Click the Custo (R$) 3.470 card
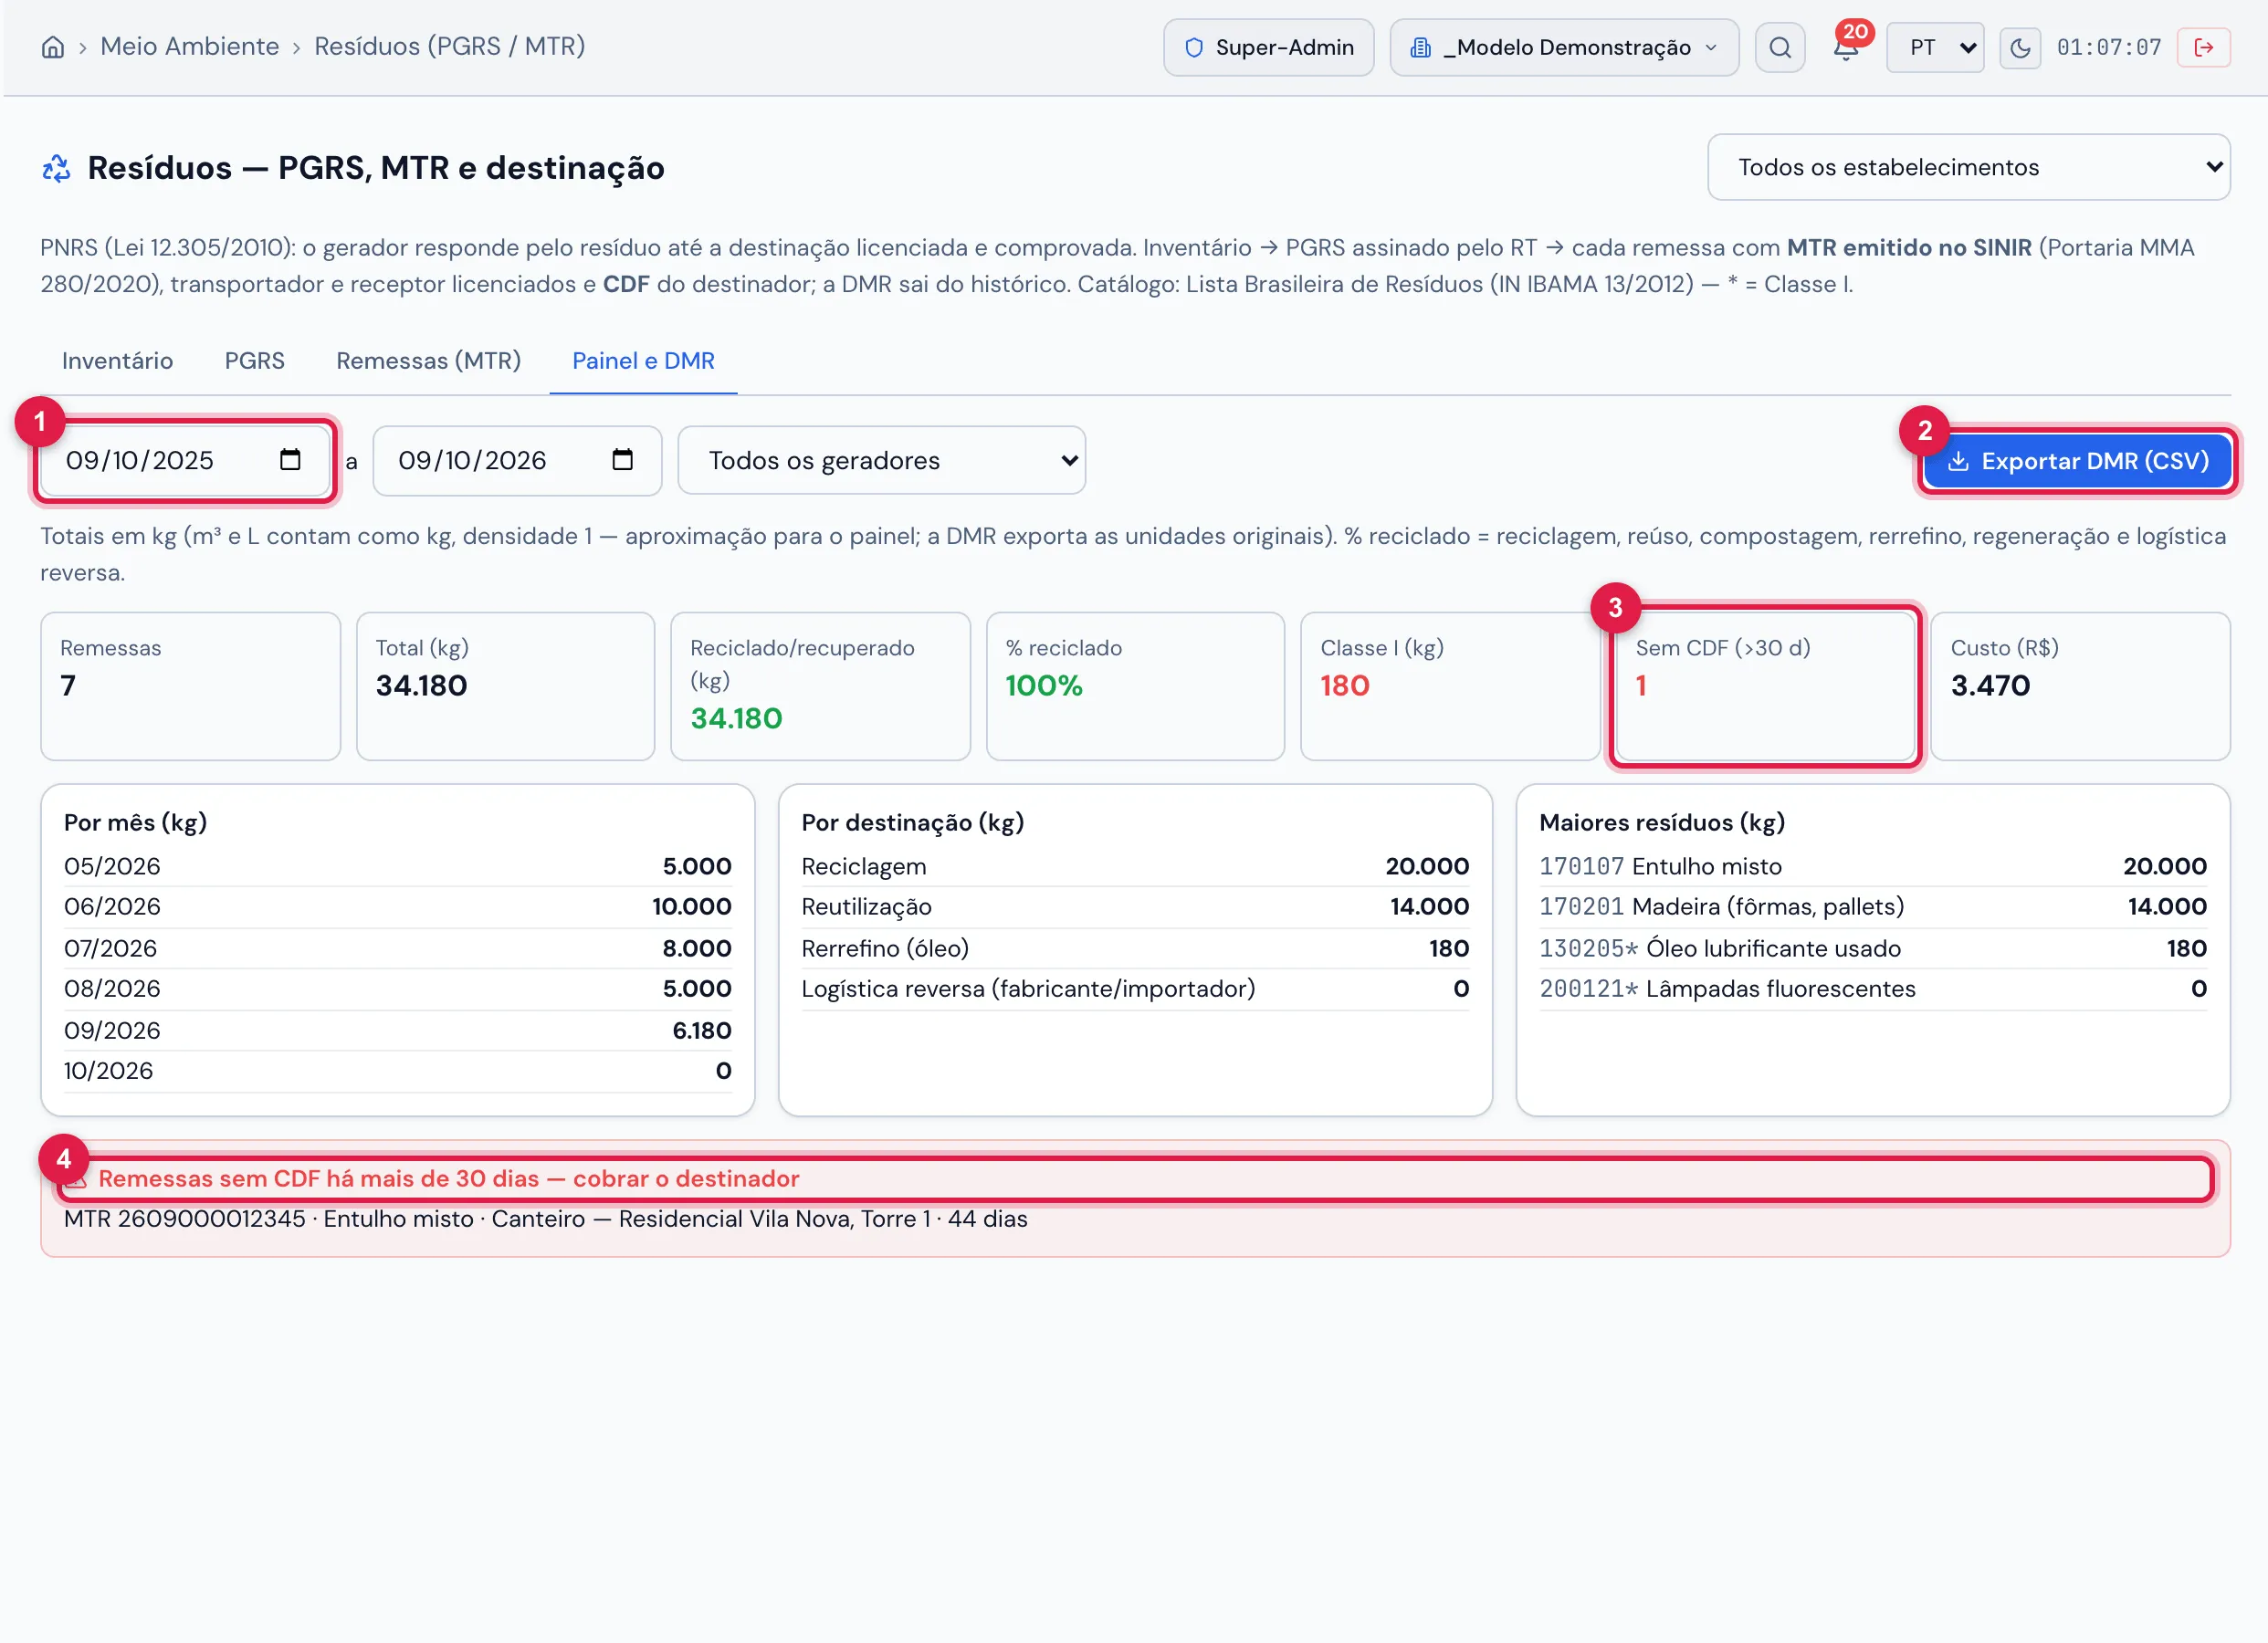The height and width of the screenshot is (1643, 2268). (x=2080, y=686)
